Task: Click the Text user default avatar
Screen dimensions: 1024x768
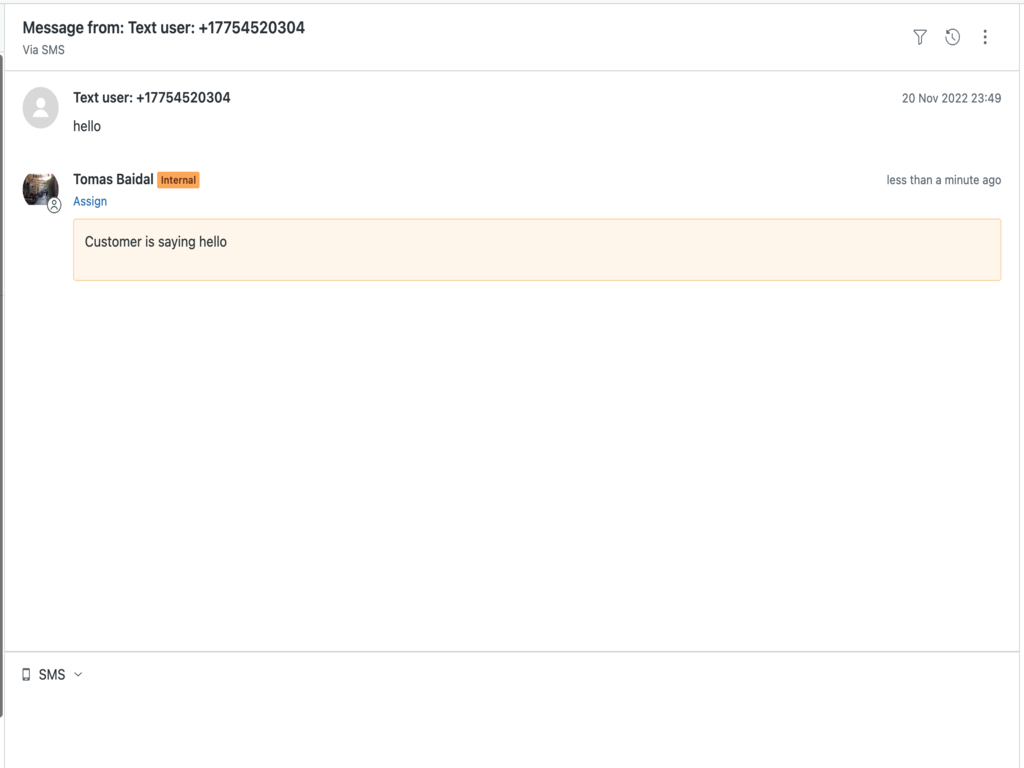Action: [41, 107]
